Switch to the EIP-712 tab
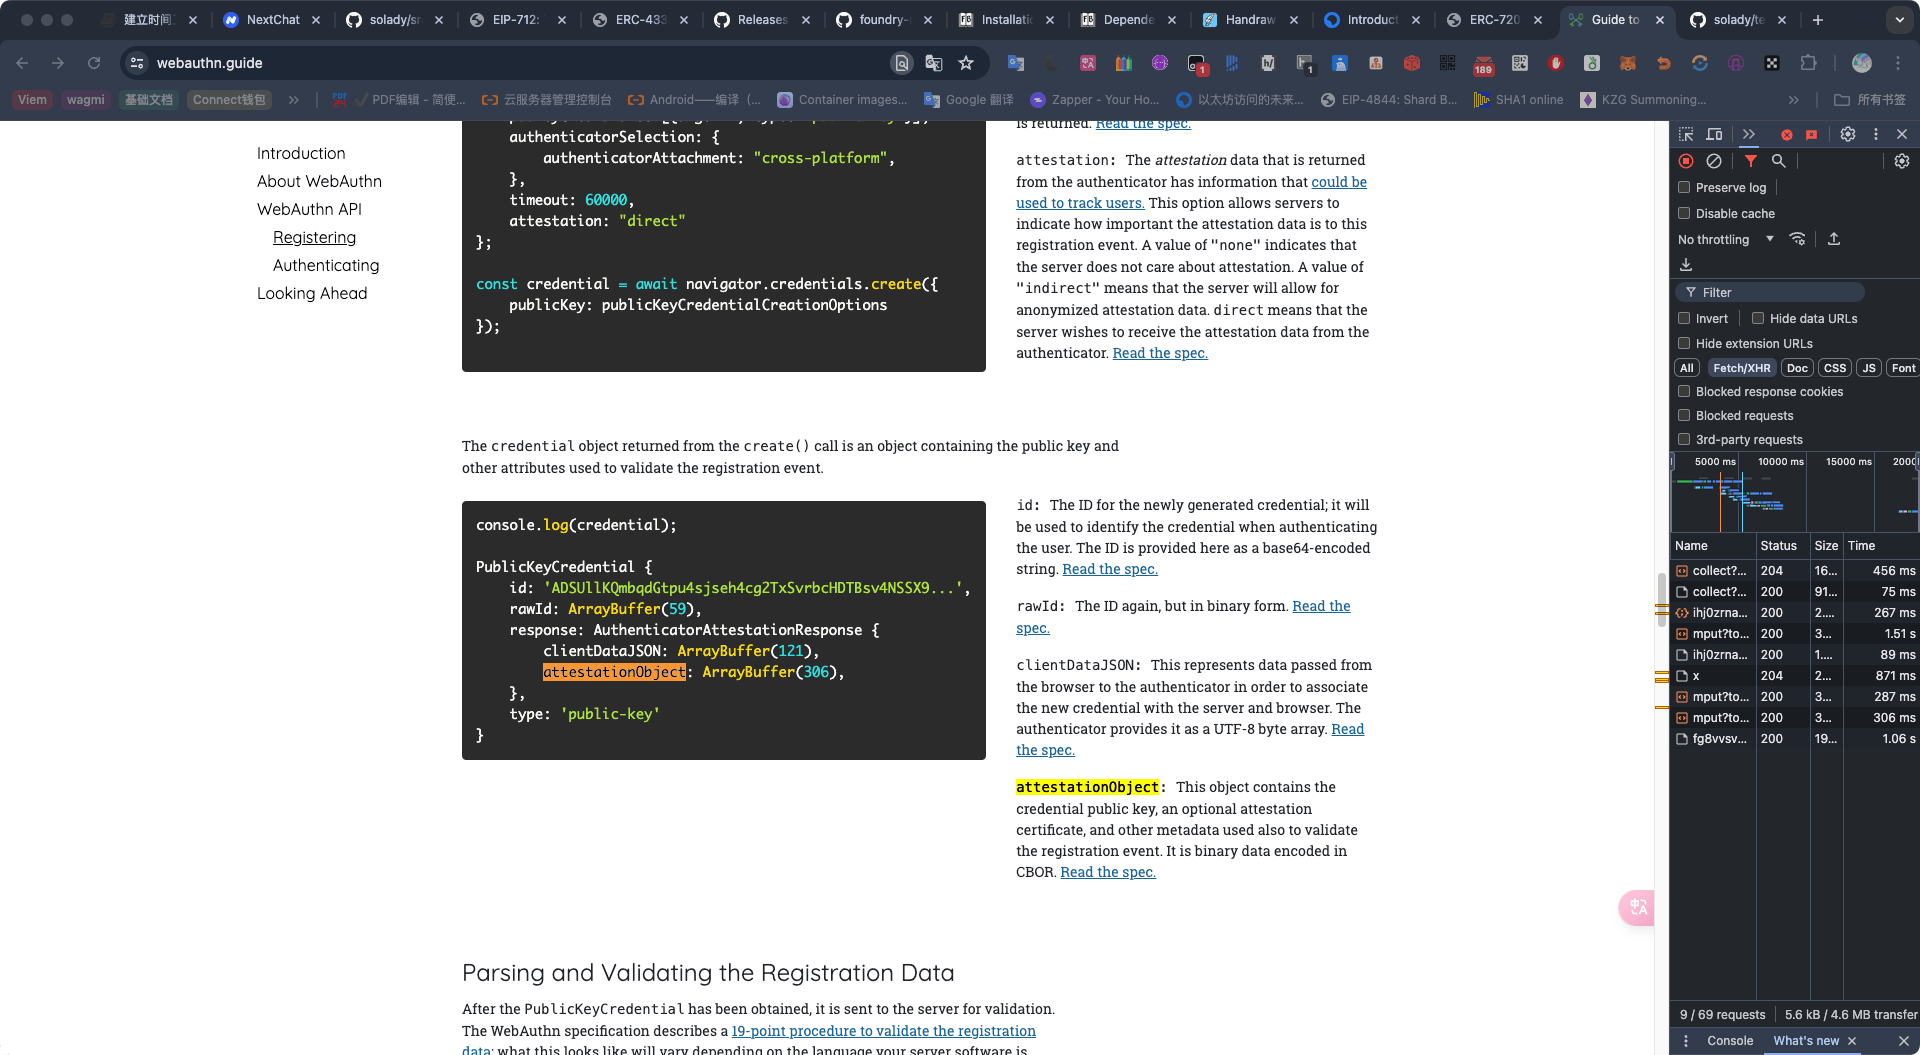 (517, 20)
